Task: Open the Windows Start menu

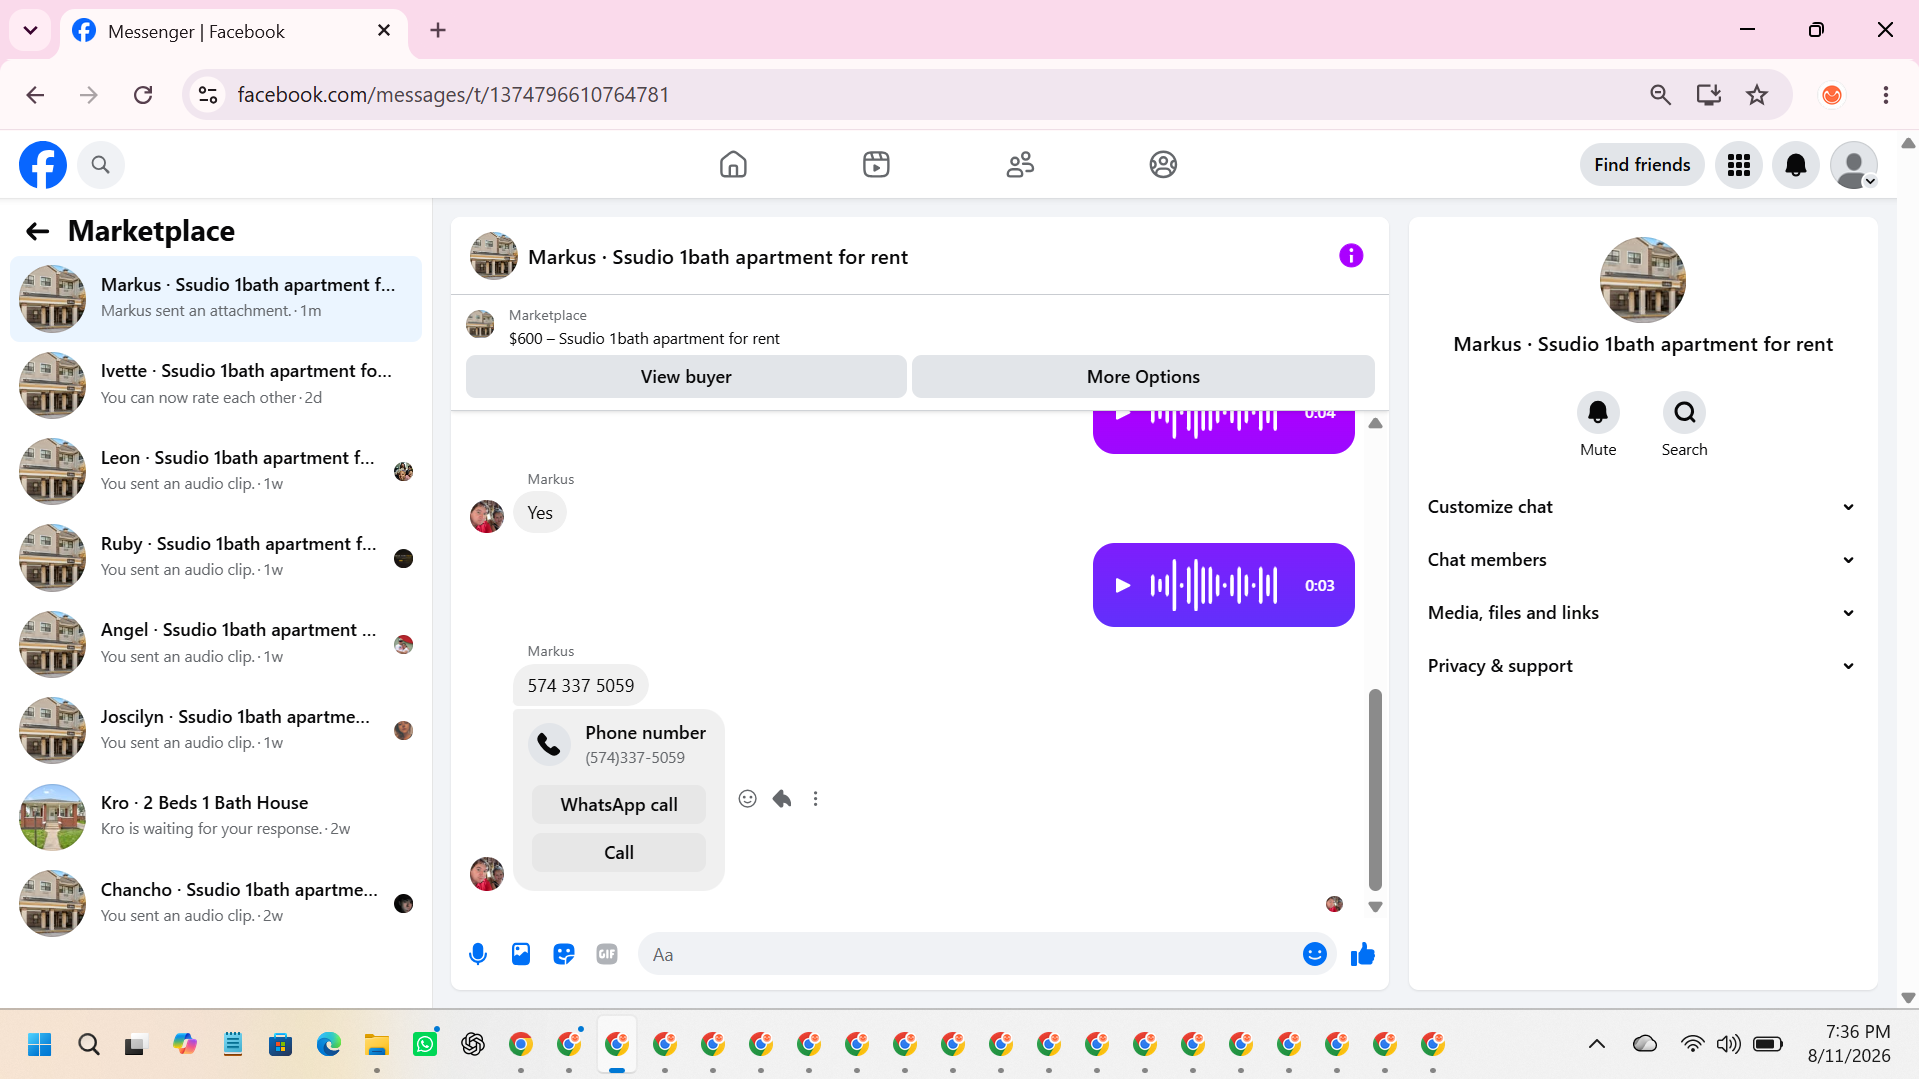Action: click(40, 1045)
